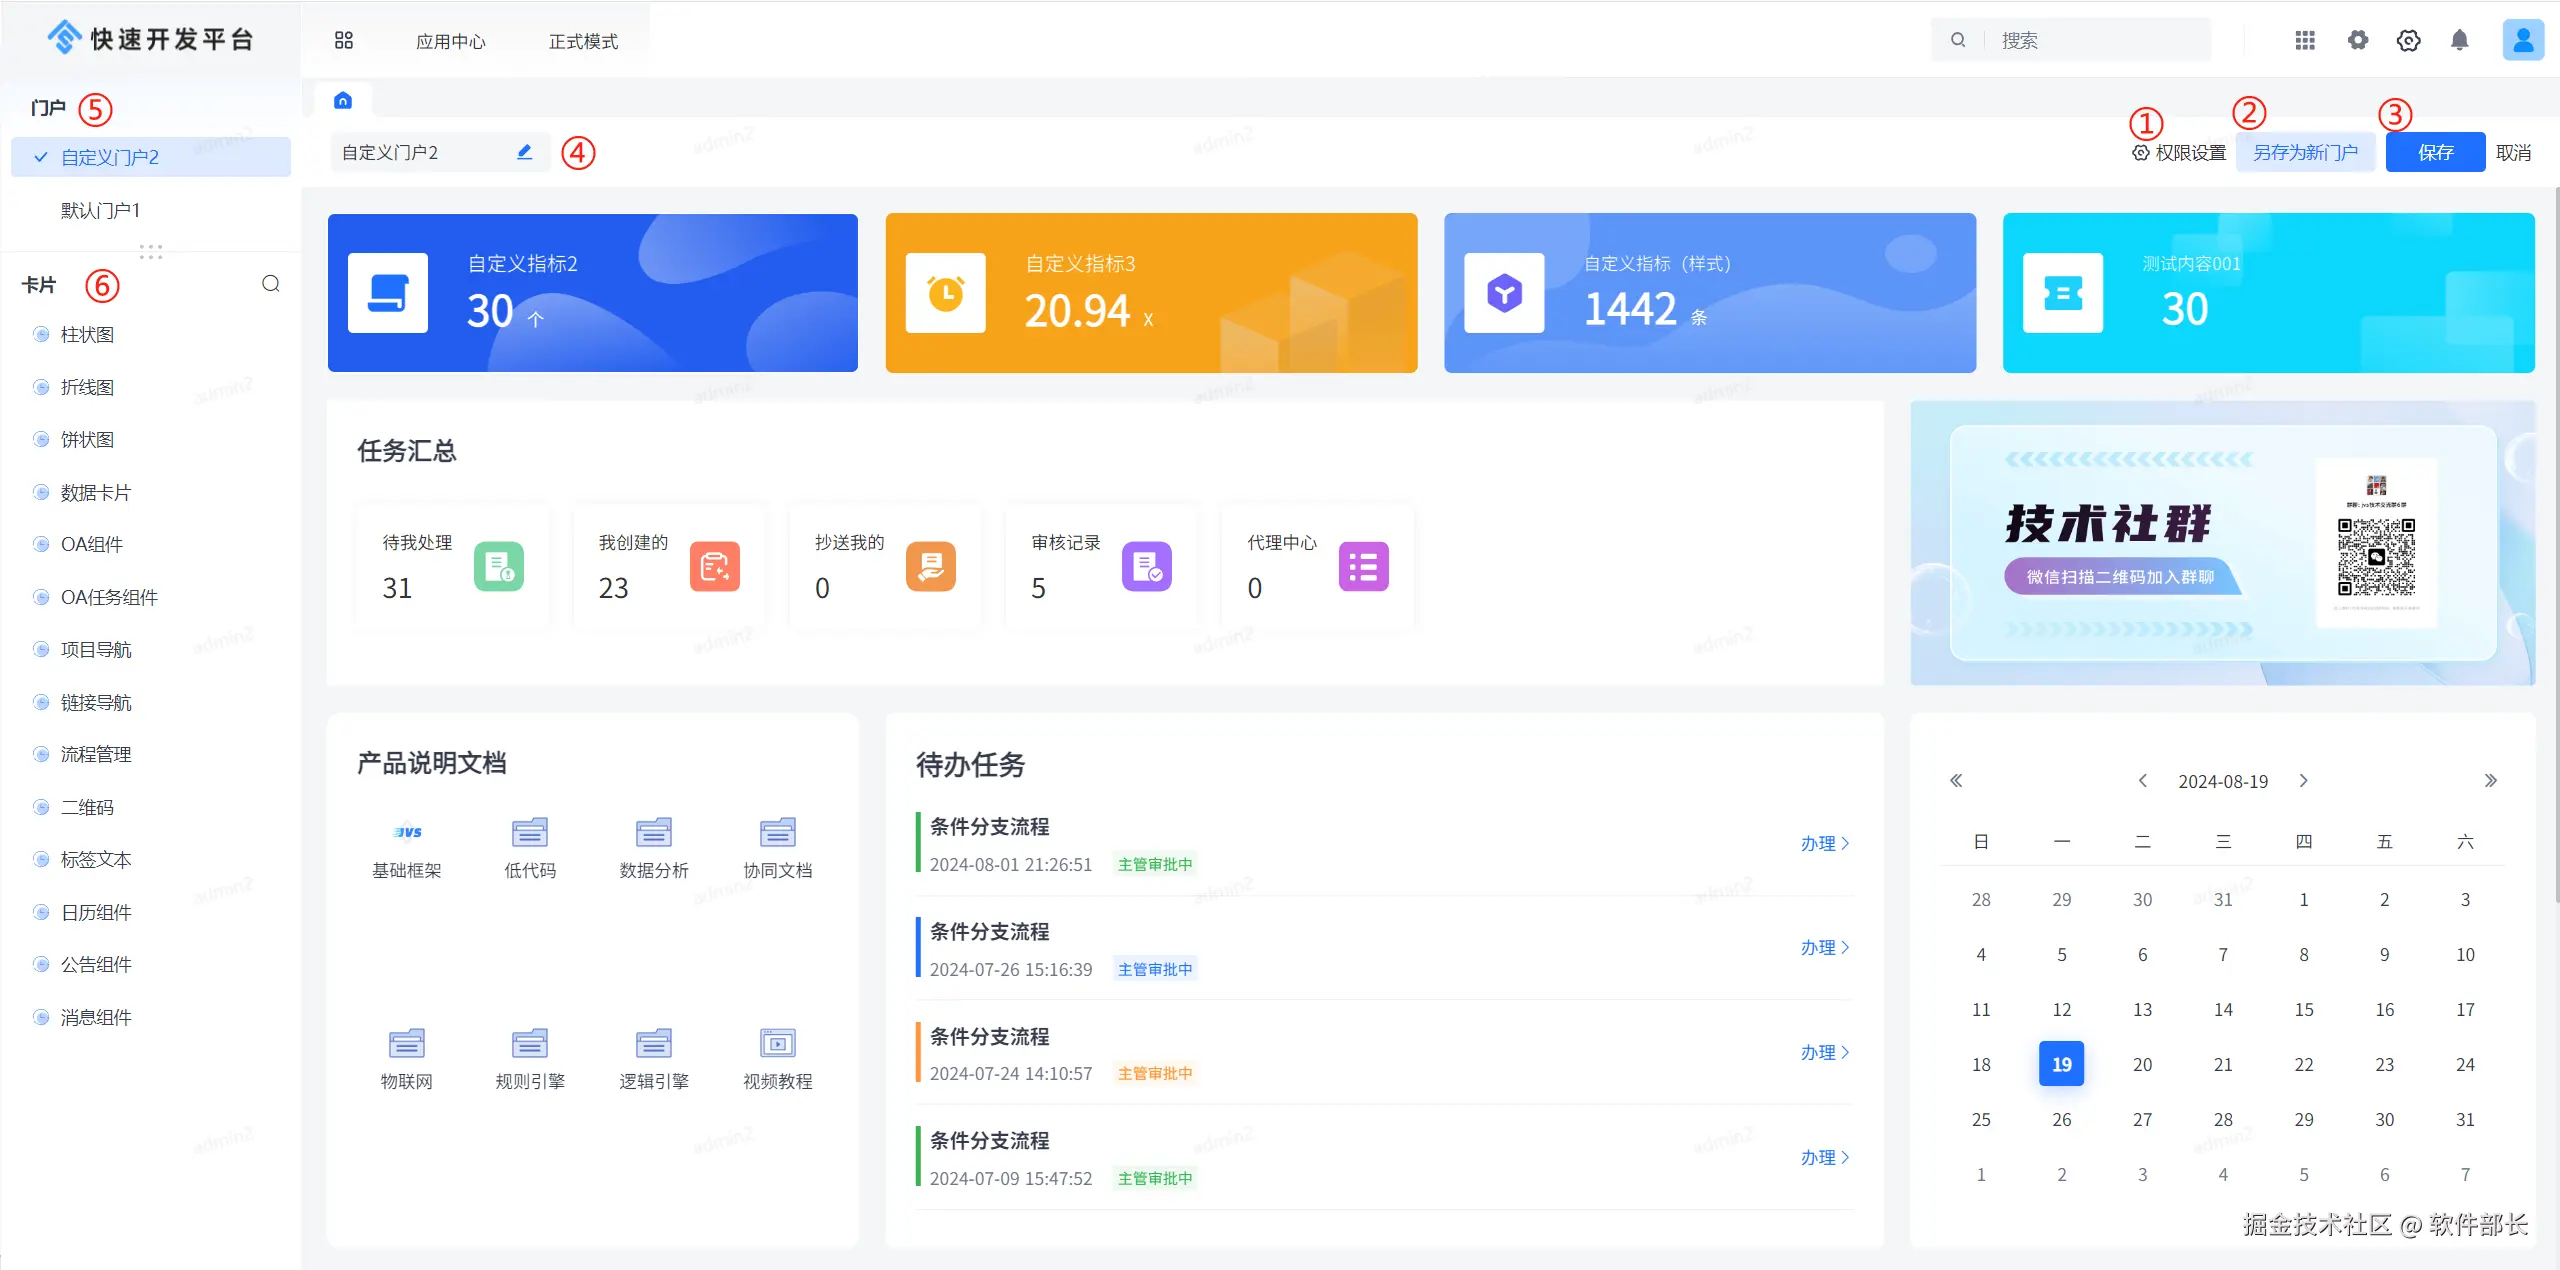The image size is (2560, 1270).
Task: Click the 保存 save button
Action: point(2434,153)
